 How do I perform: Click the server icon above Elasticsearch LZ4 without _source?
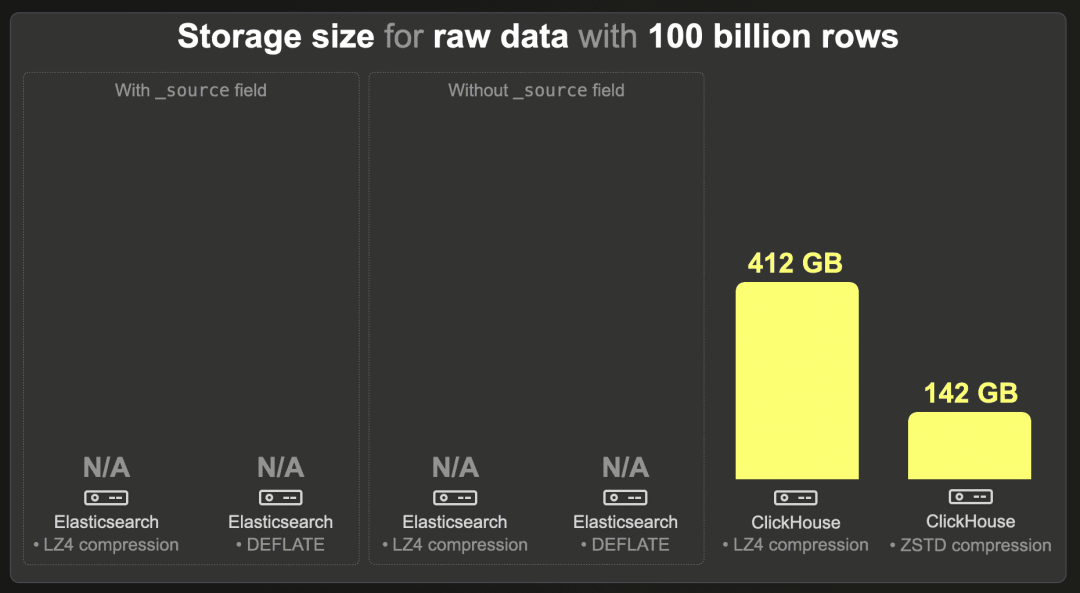coord(455,497)
